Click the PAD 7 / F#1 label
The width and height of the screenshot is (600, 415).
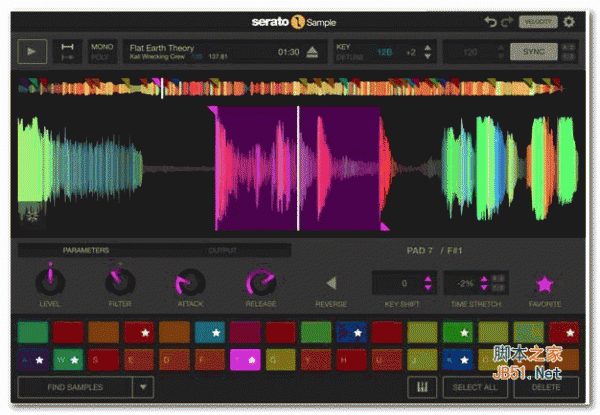(x=434, y=251)
